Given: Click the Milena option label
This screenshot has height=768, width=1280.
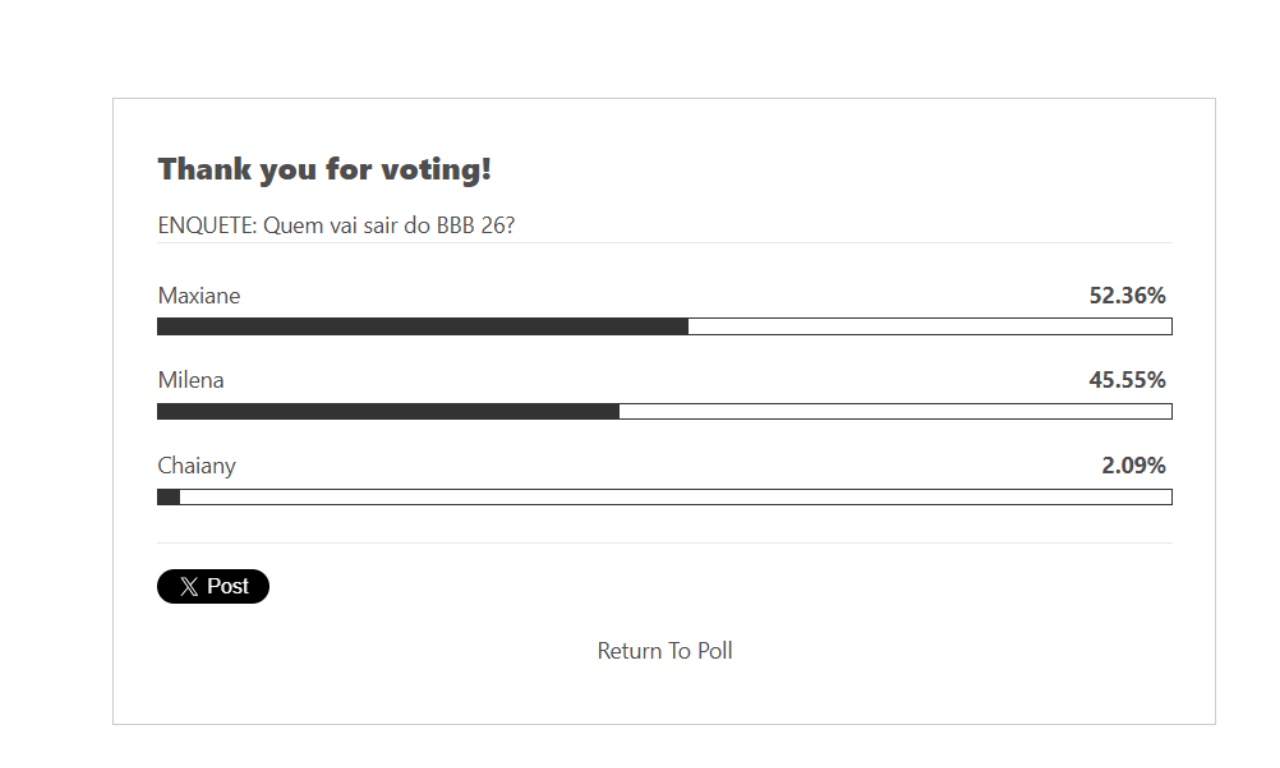Looking at the screenshot, I should click(x=191, y=381).
